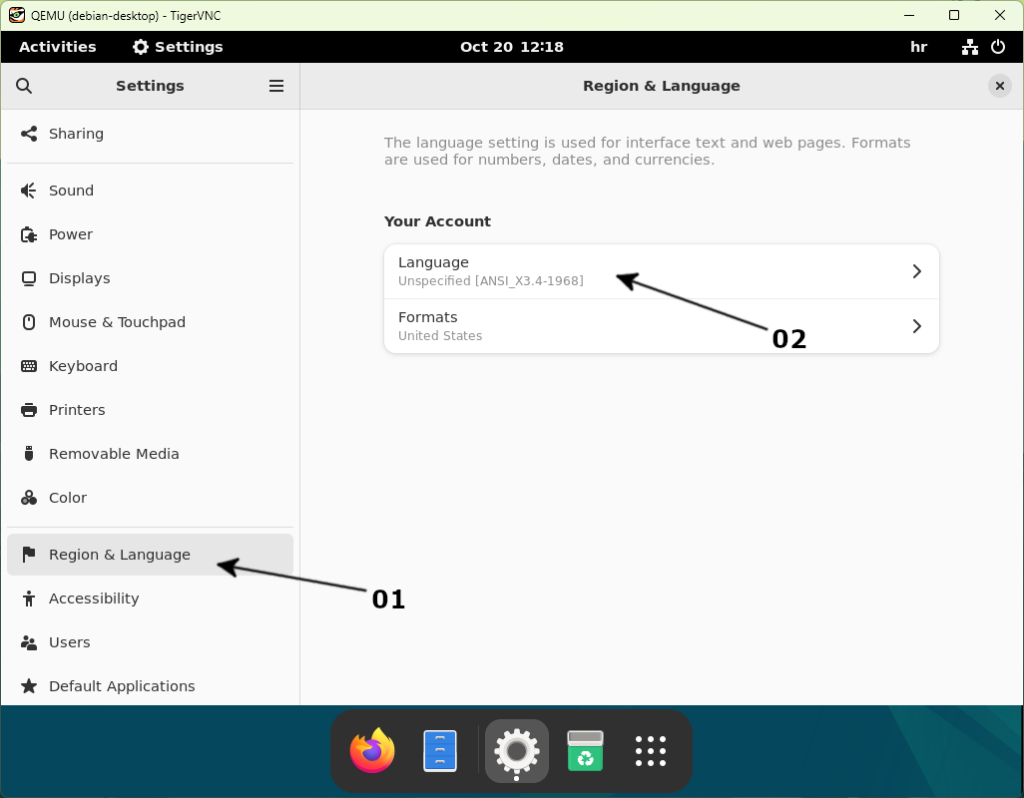Select the hr keyboard layout indicator
Image resolution: width=1024 pixels, height=798 pixels.
[918, 47]
